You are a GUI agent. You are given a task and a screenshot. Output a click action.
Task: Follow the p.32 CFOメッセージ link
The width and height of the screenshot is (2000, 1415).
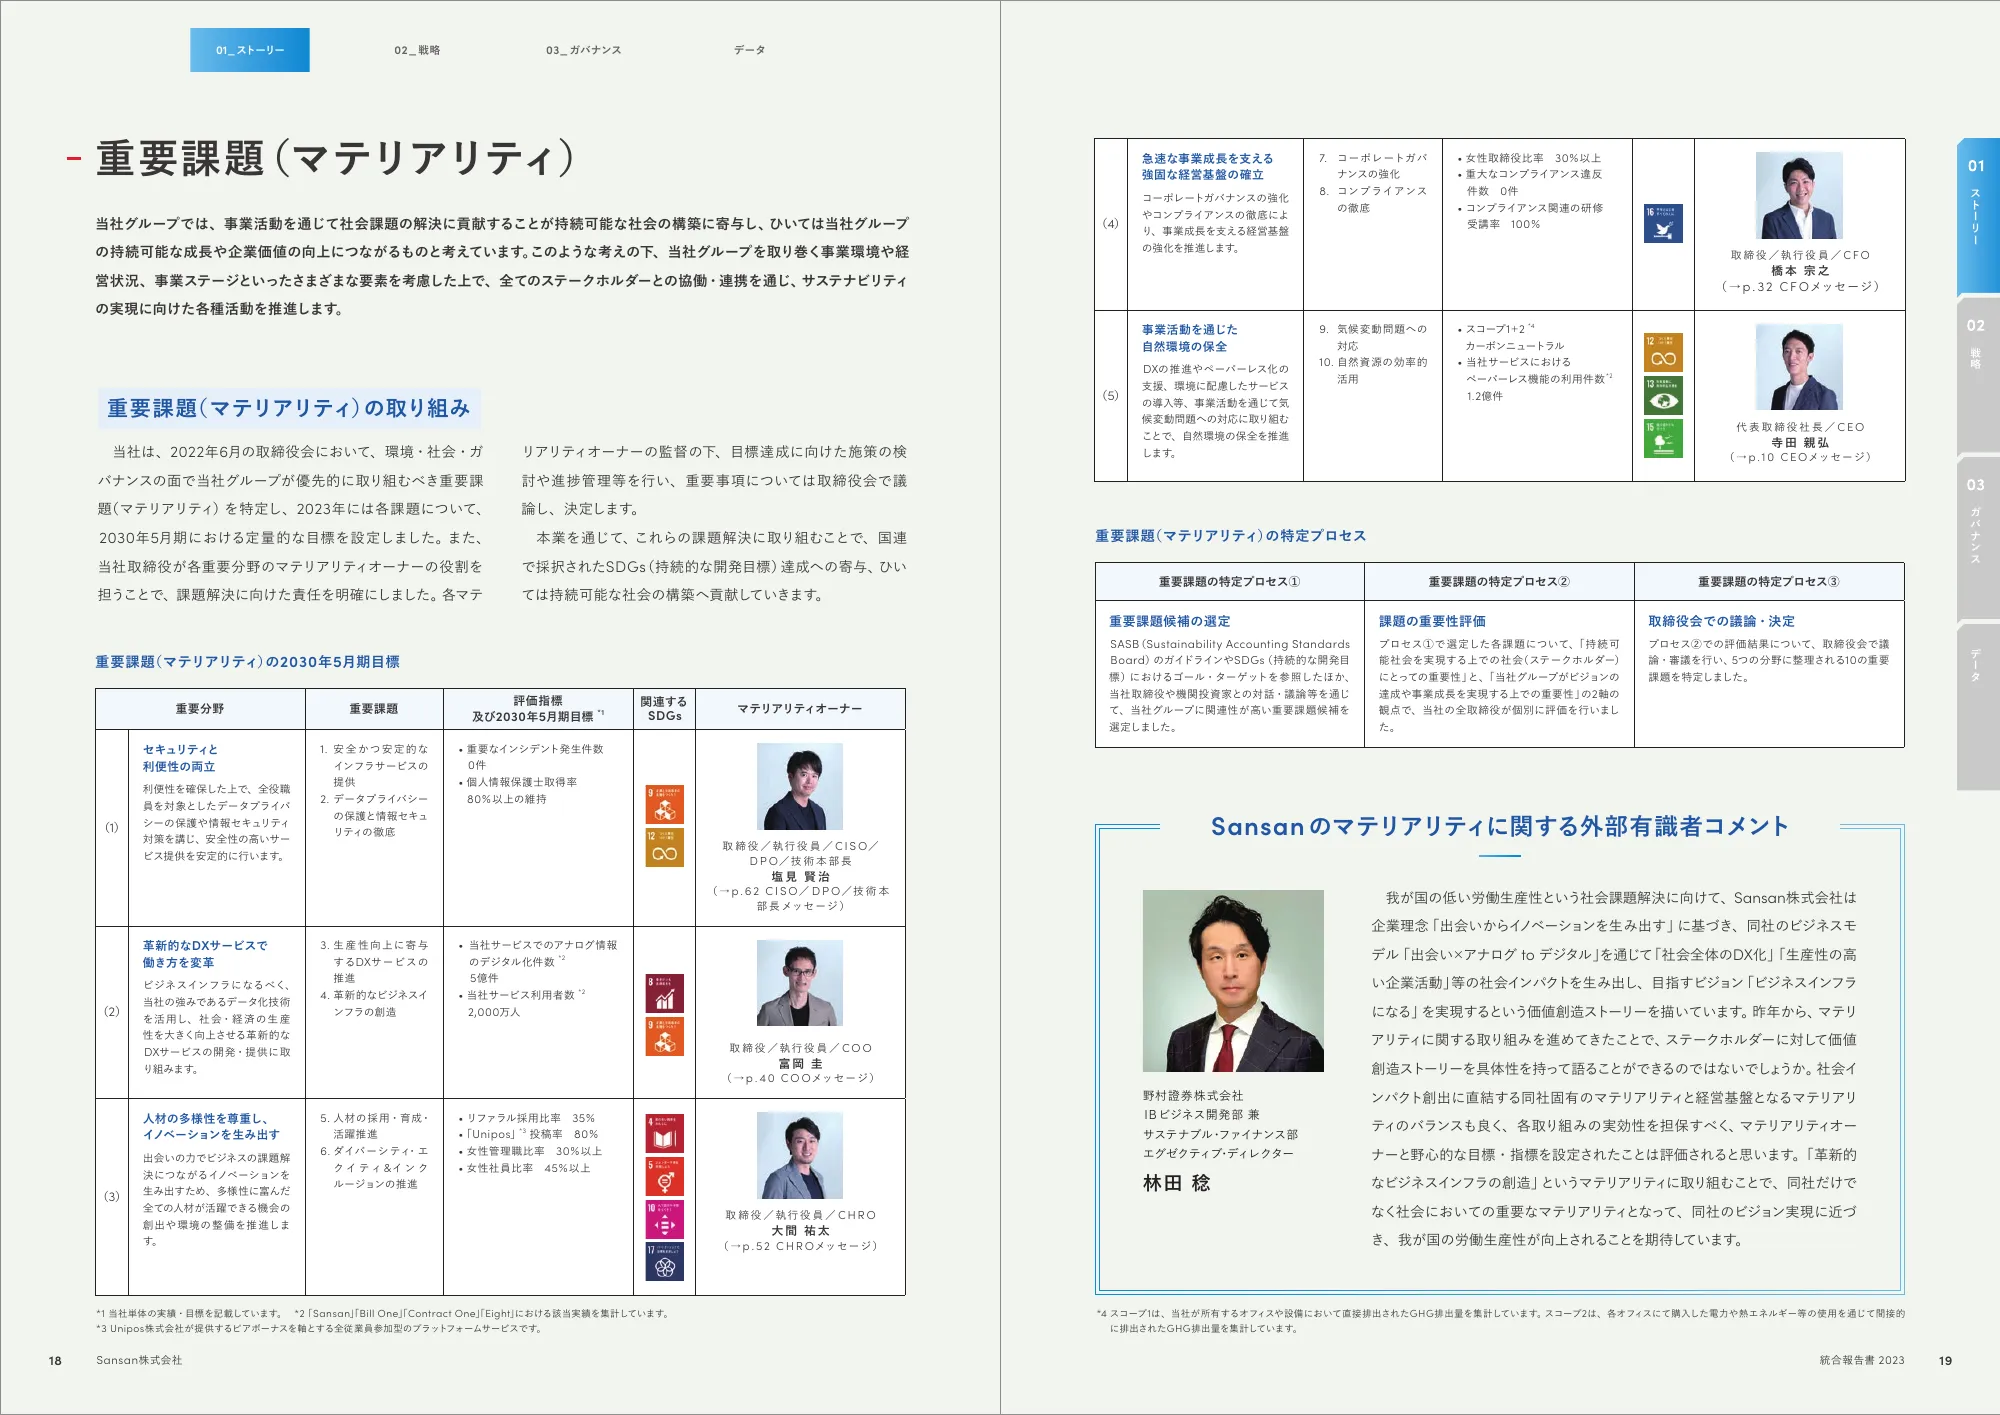(x=1800, y=286)
